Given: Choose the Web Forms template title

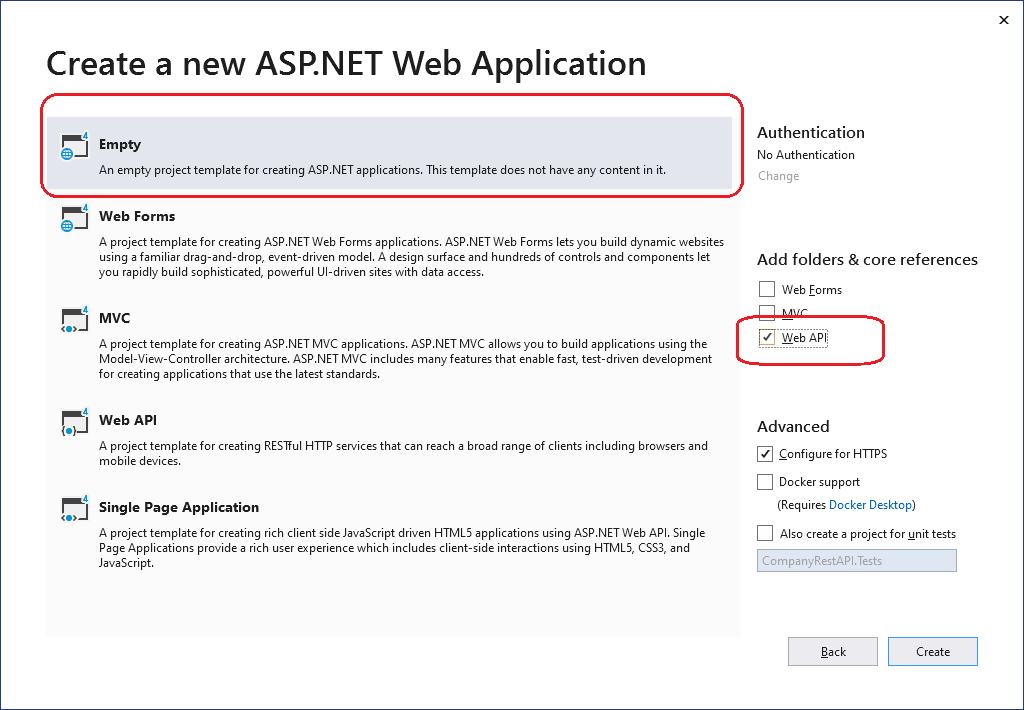Looking at the screenshot, I should point(137,216).
